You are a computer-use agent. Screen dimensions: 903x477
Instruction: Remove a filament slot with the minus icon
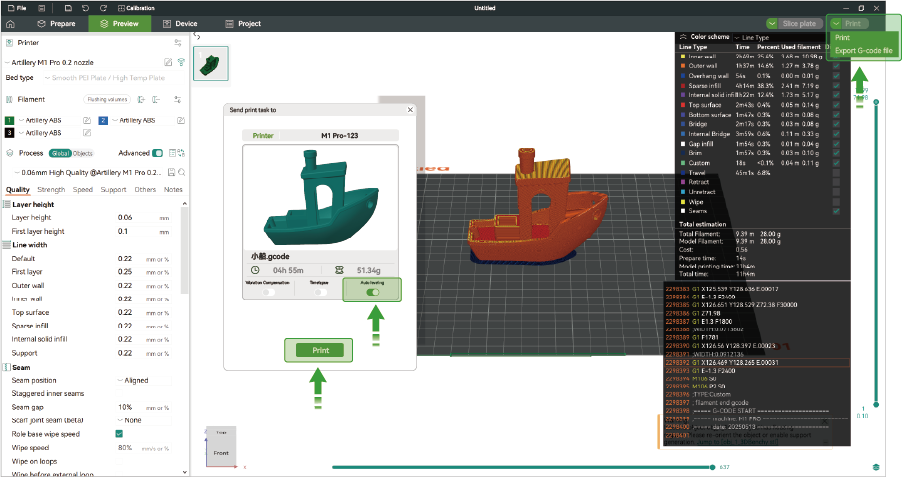pos(156,100)
